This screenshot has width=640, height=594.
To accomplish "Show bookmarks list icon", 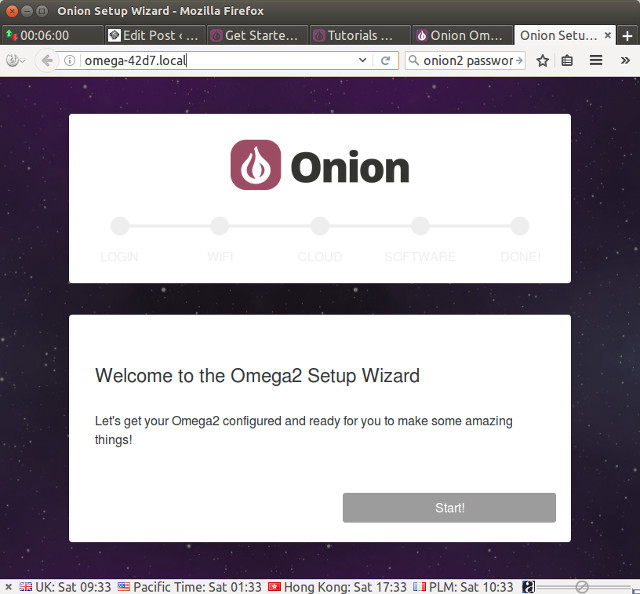I will click(567, 61).
